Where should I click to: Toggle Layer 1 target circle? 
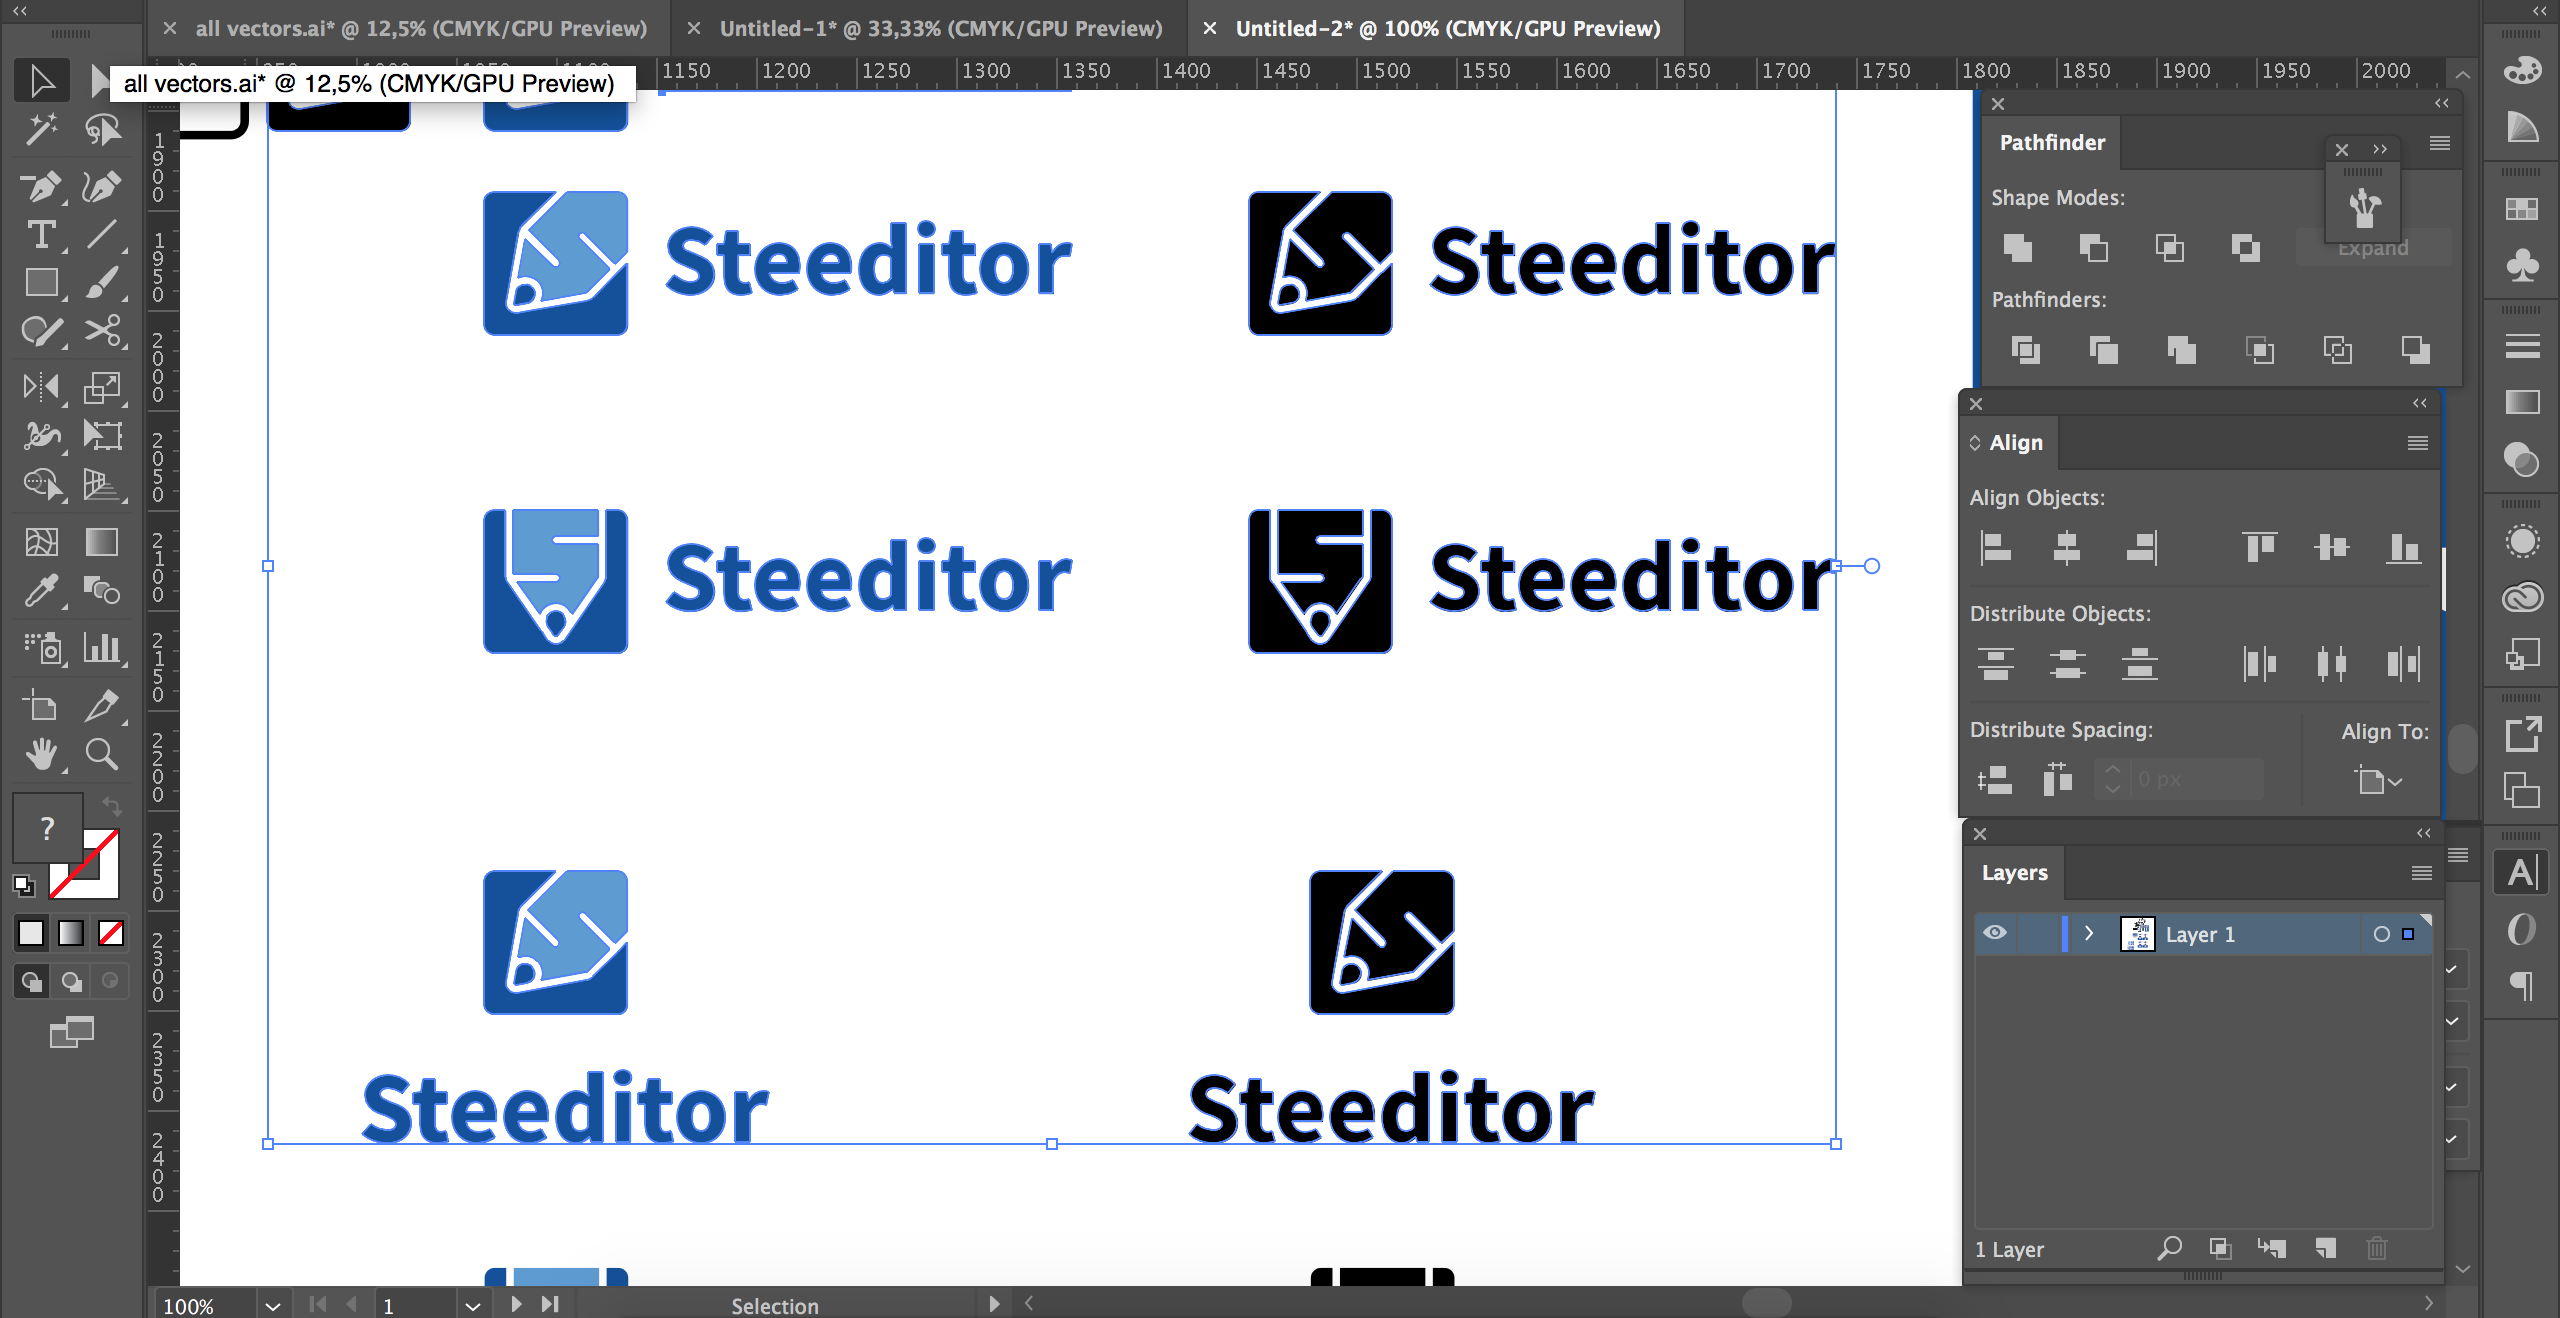coord(2381,934)
